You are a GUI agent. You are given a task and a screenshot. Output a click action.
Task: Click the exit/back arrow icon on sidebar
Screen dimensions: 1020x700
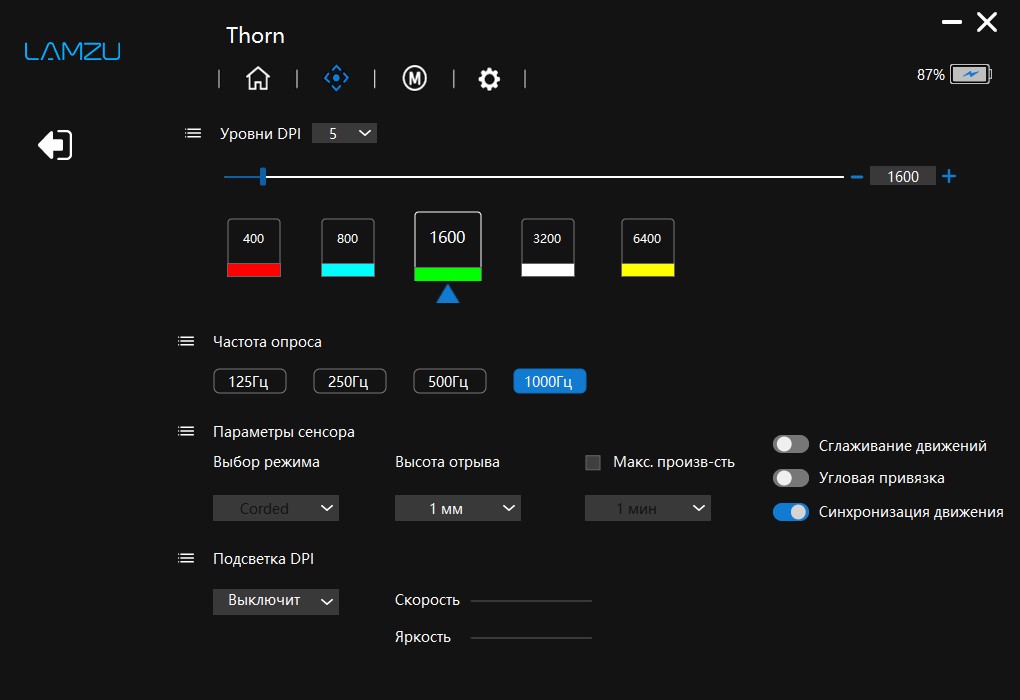tap(55, 145)
